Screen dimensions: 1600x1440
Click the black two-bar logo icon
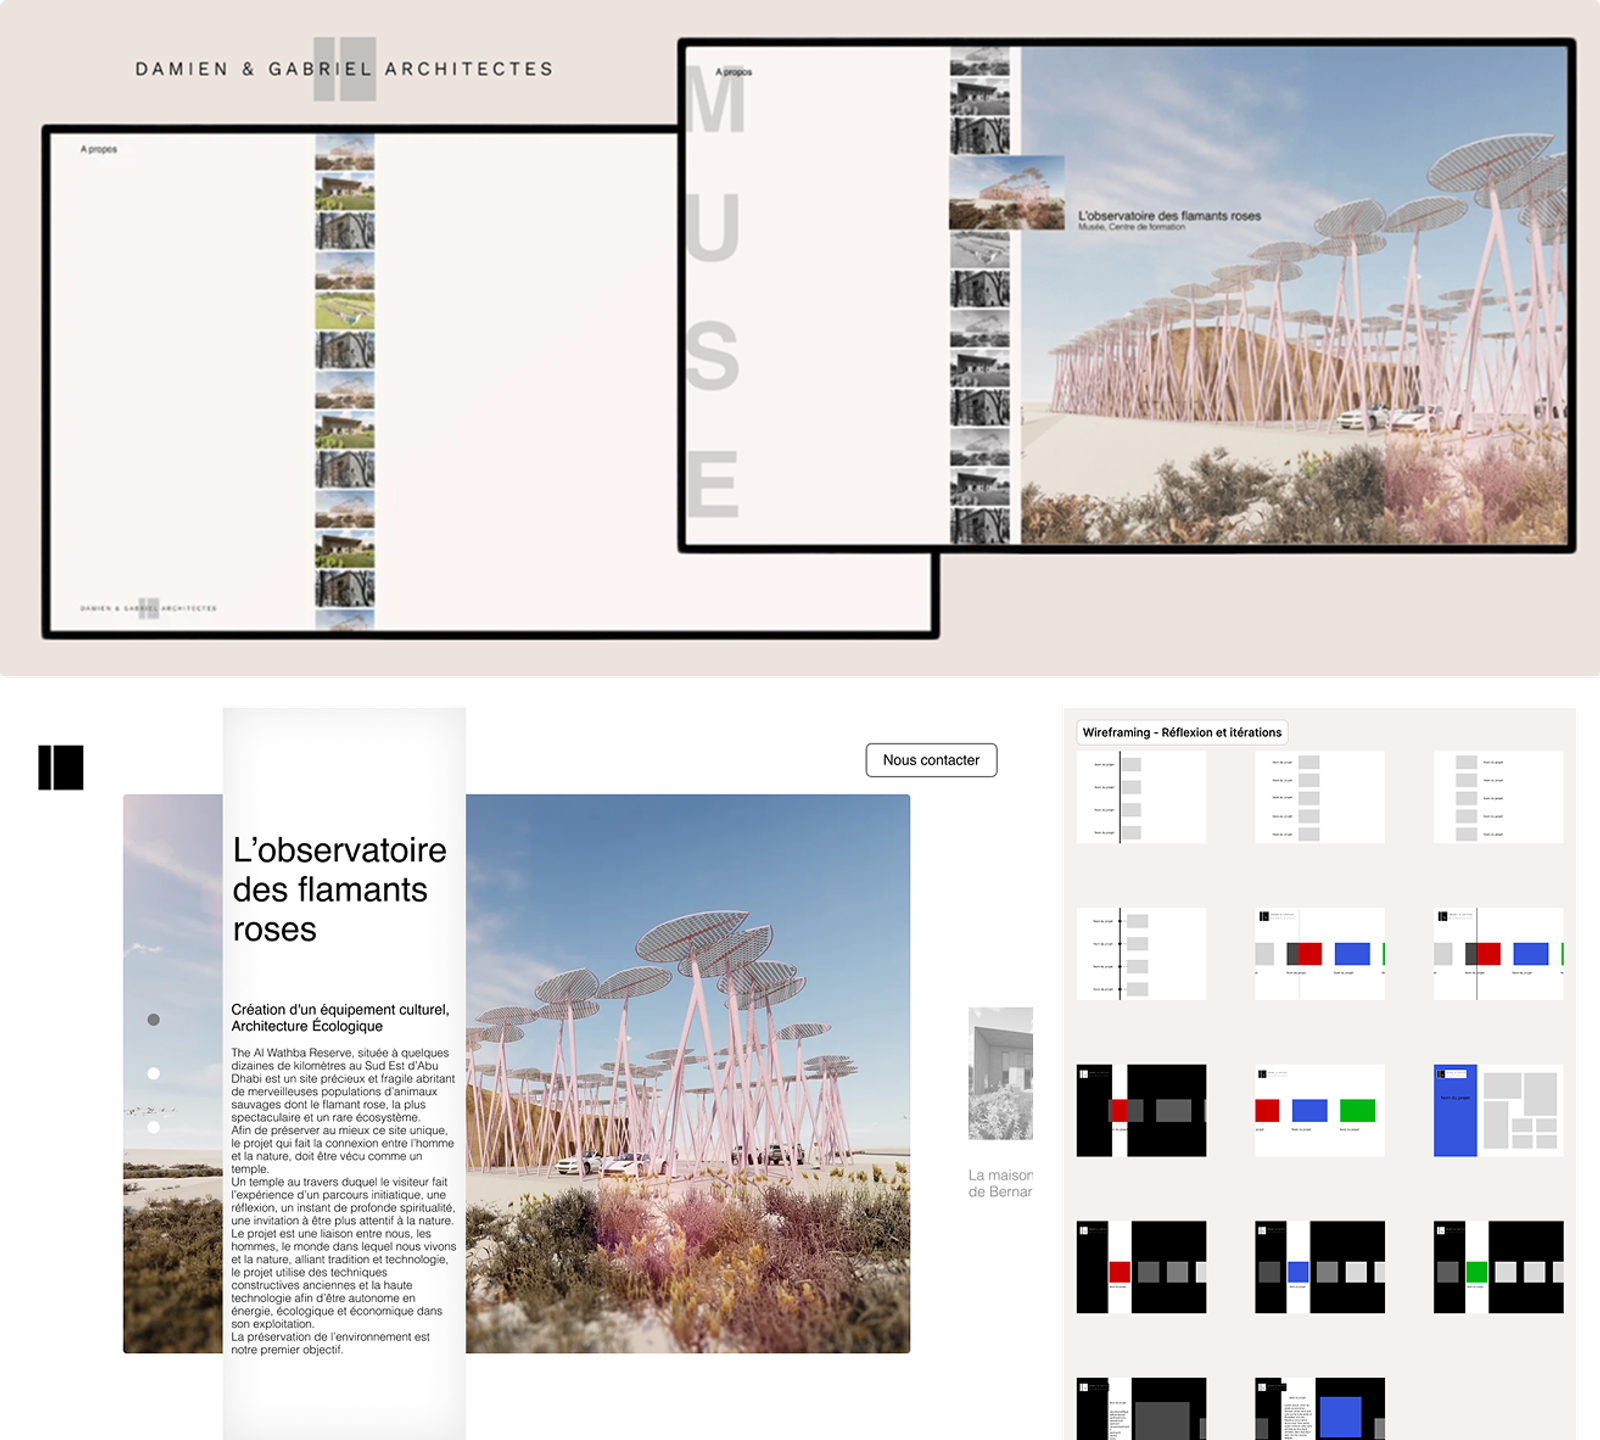point(61,768)
